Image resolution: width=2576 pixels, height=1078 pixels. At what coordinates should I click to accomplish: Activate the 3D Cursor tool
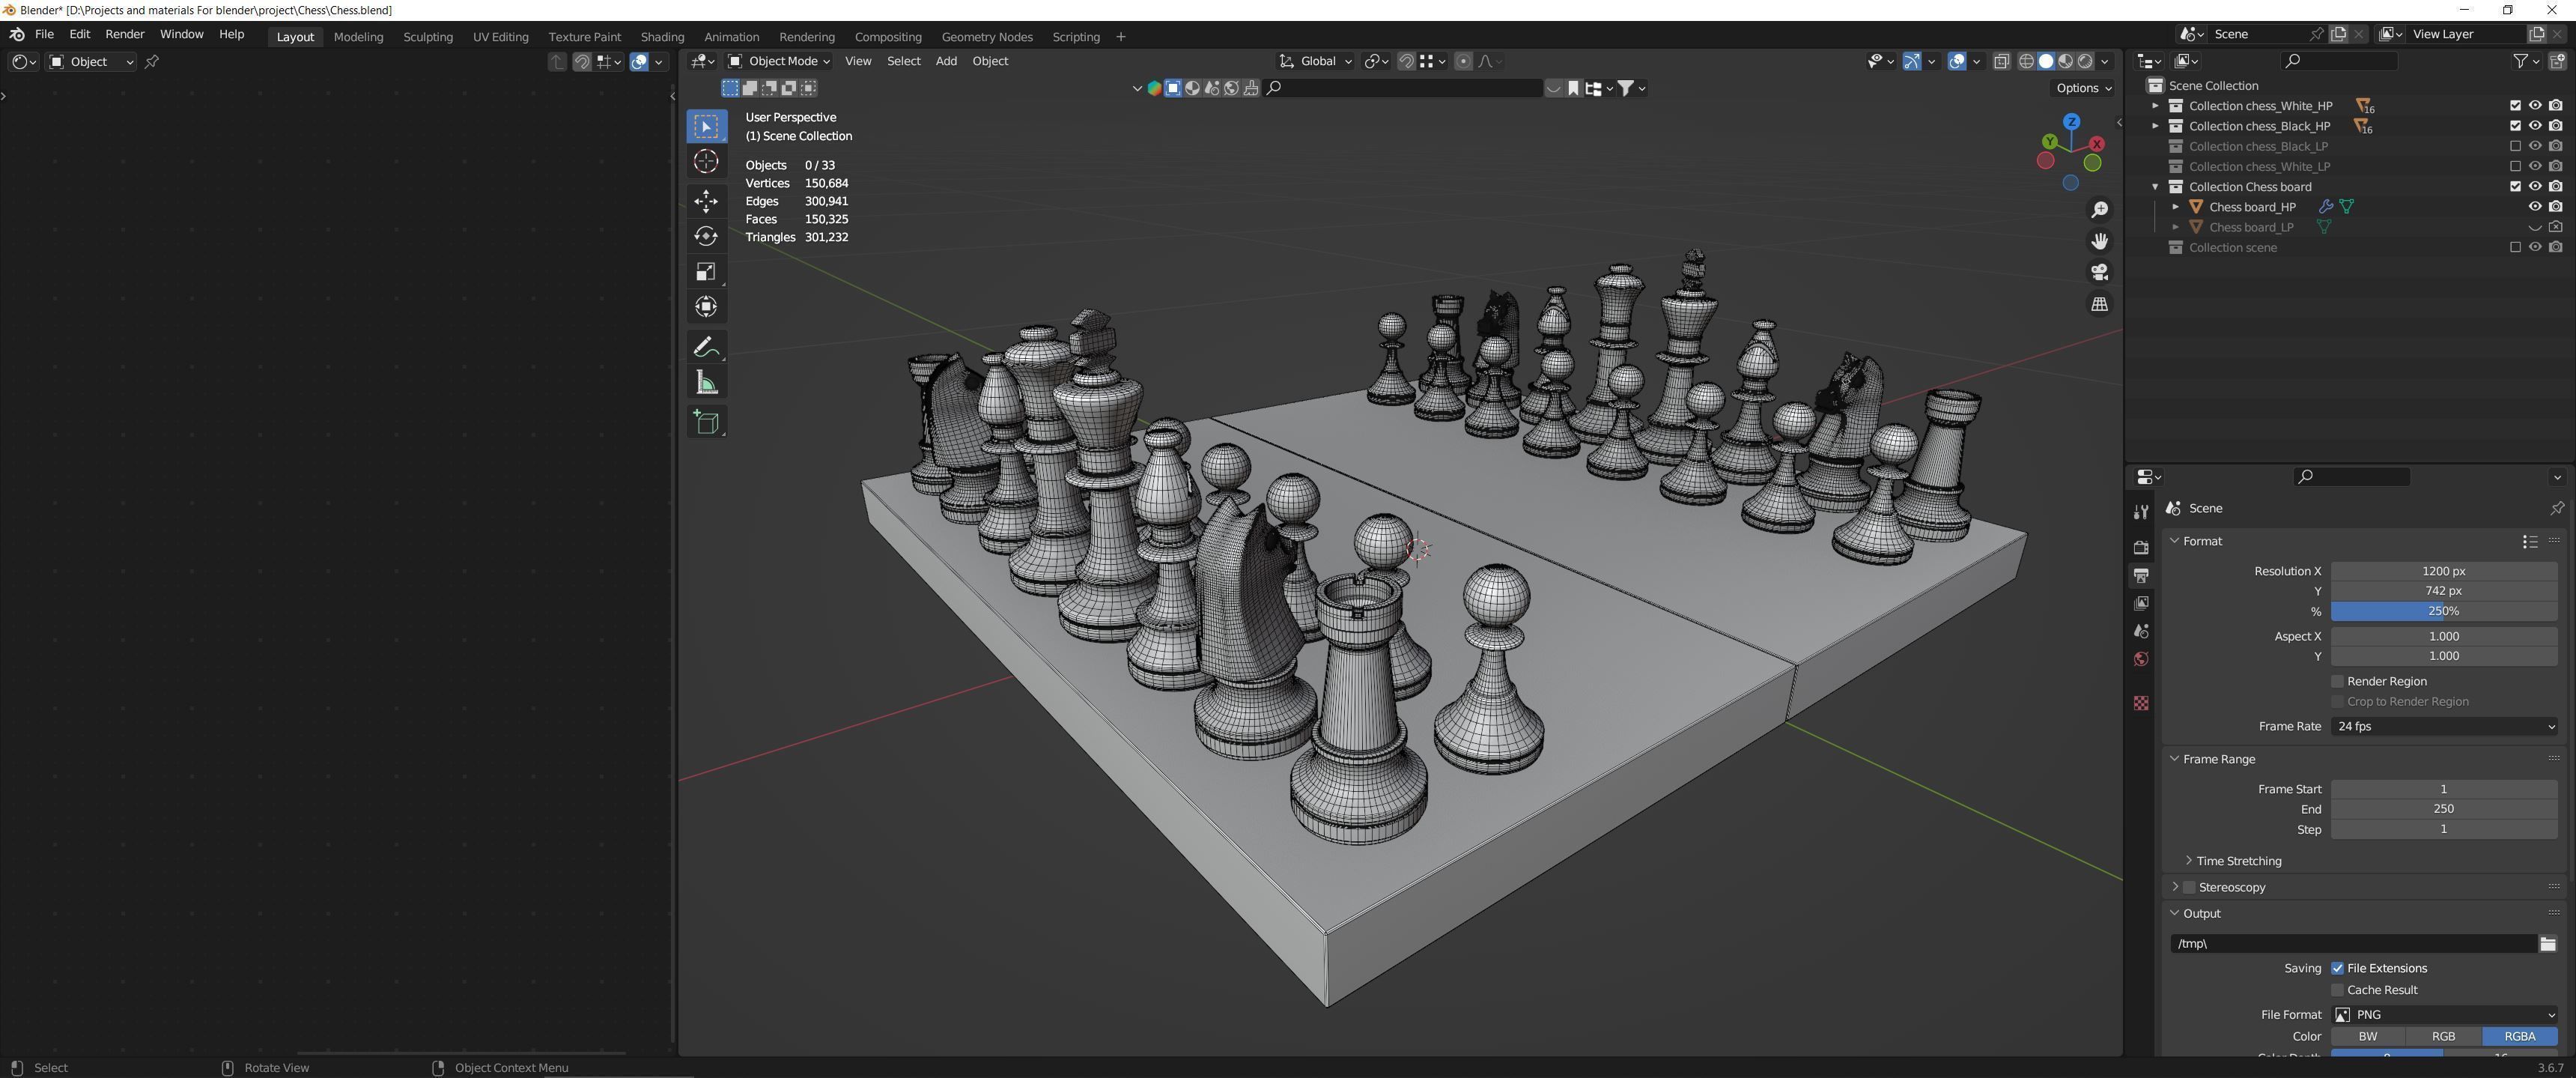706,162
